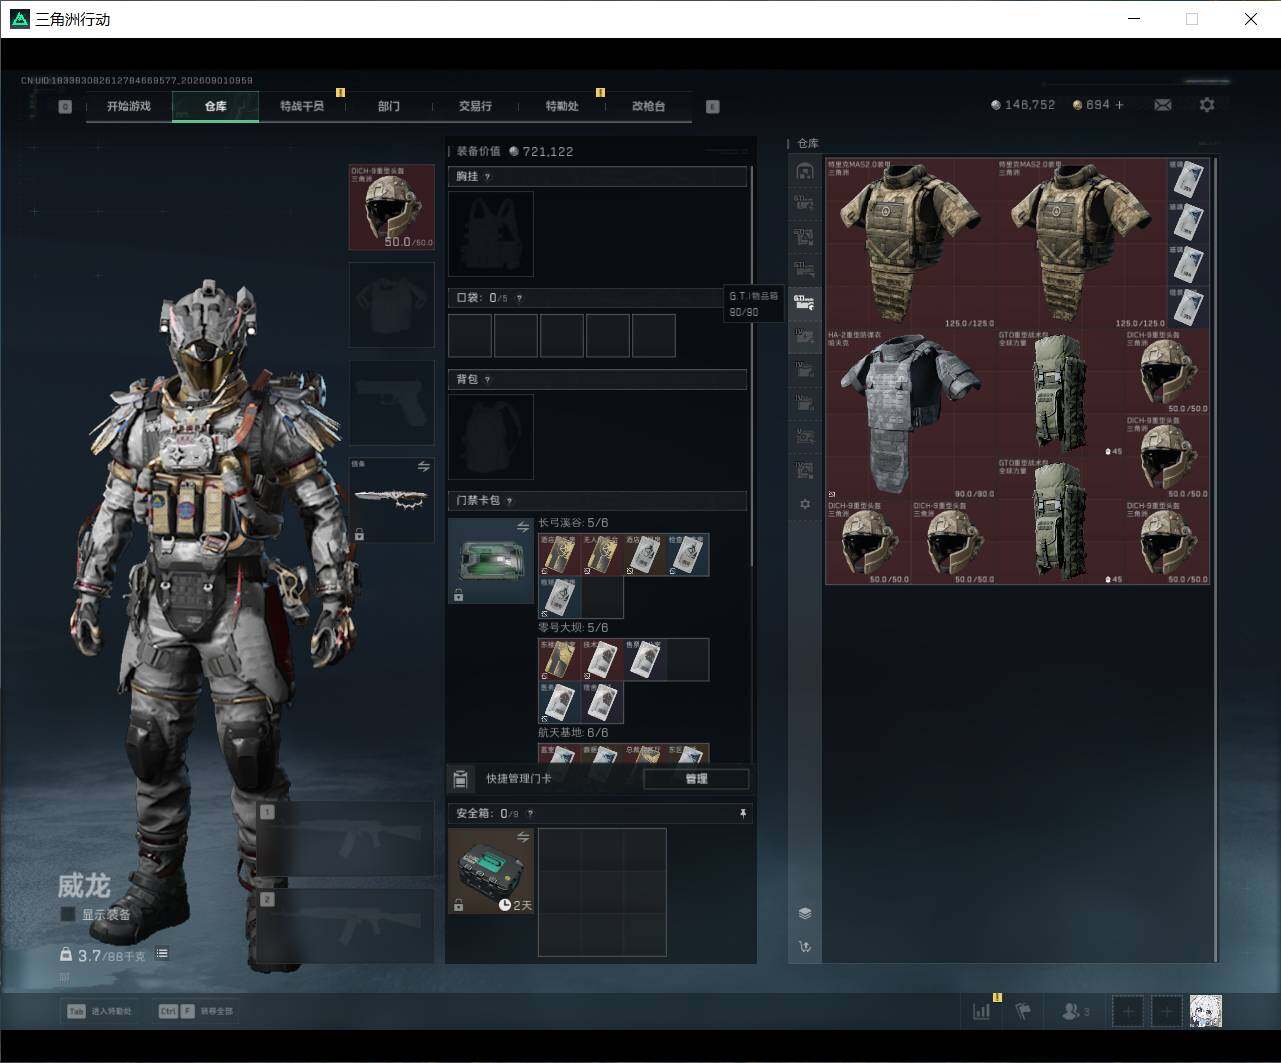
Task: Click the sort icon at the stash sidebar bottom
Action: [805, 946]
